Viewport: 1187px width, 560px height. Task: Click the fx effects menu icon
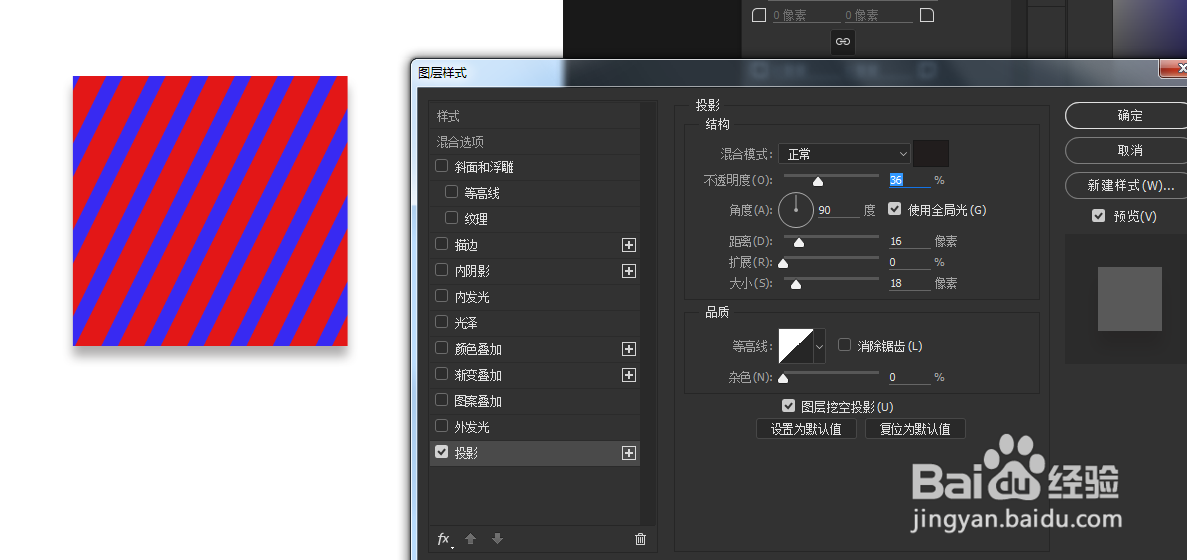(x=444, y=539)
